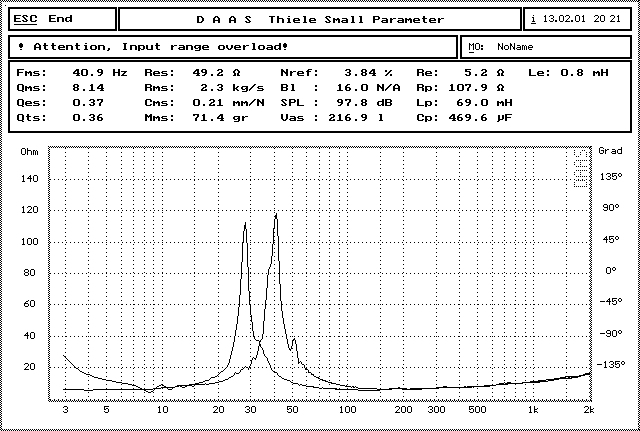Viewport: 640px width, 431px height.
Task: Click the vertical DAAS logo in graph corner
Action: click(x=581, y=169)
